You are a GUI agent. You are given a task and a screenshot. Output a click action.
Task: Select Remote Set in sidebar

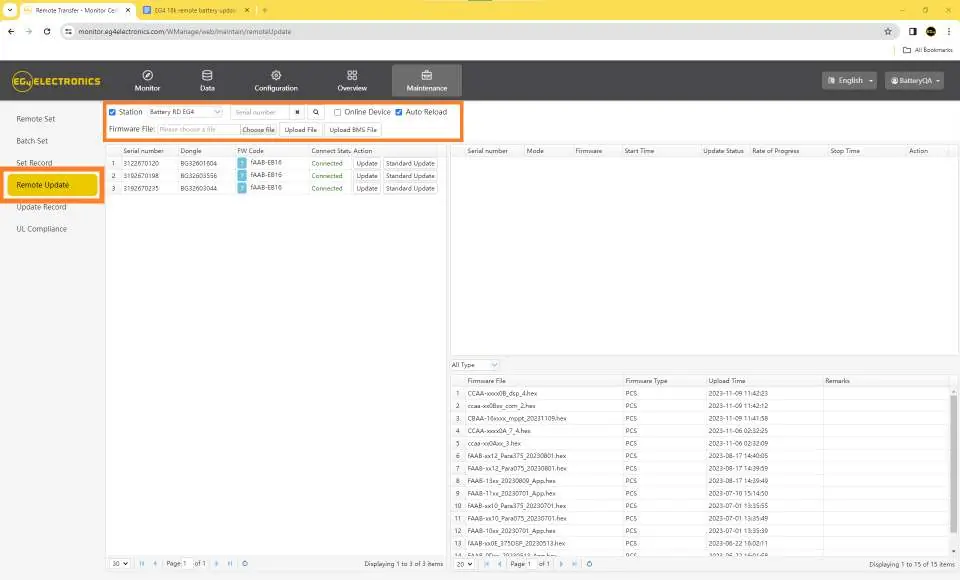coord(36,119)
